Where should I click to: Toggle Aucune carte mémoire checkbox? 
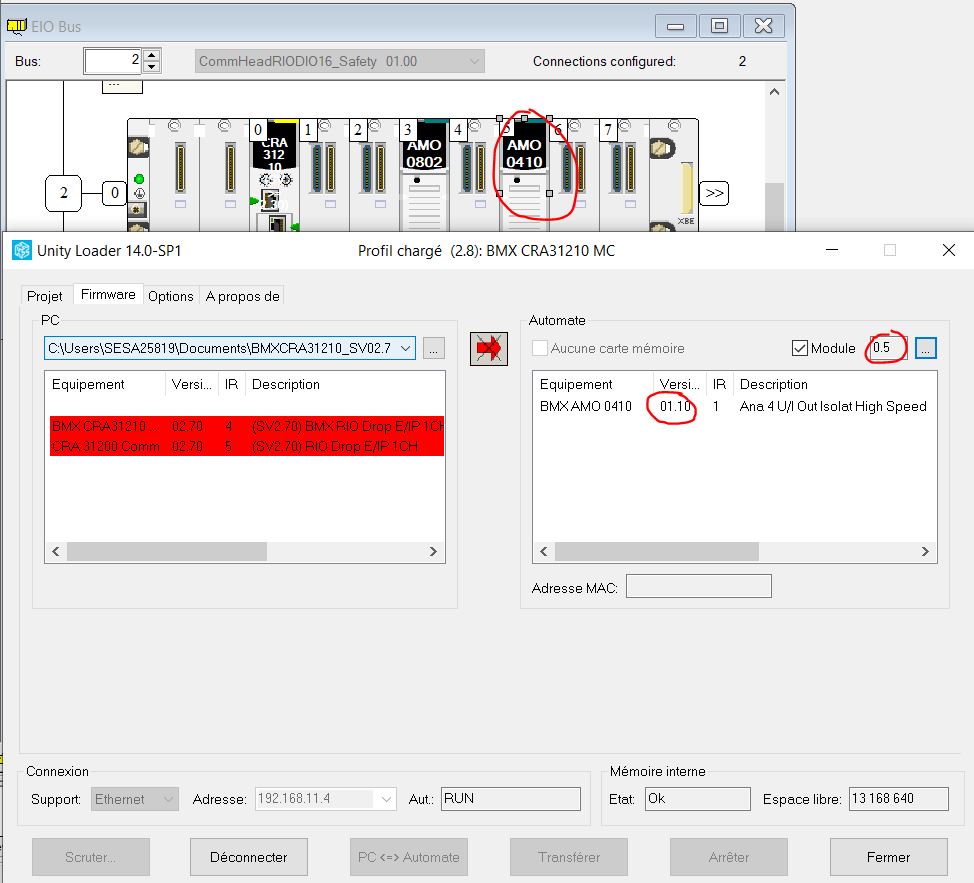(540, 348)
